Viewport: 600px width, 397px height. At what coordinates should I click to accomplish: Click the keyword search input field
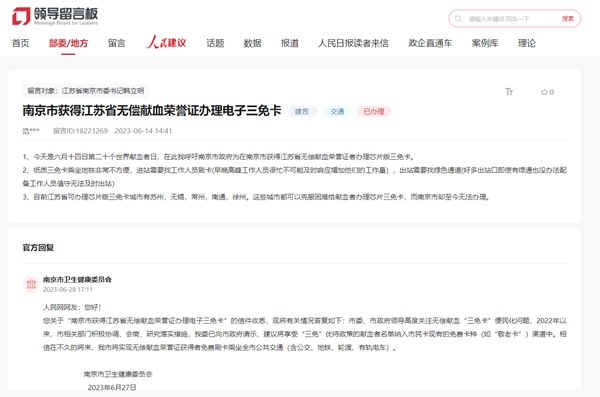pyautogui.click(x=511, y=19)
